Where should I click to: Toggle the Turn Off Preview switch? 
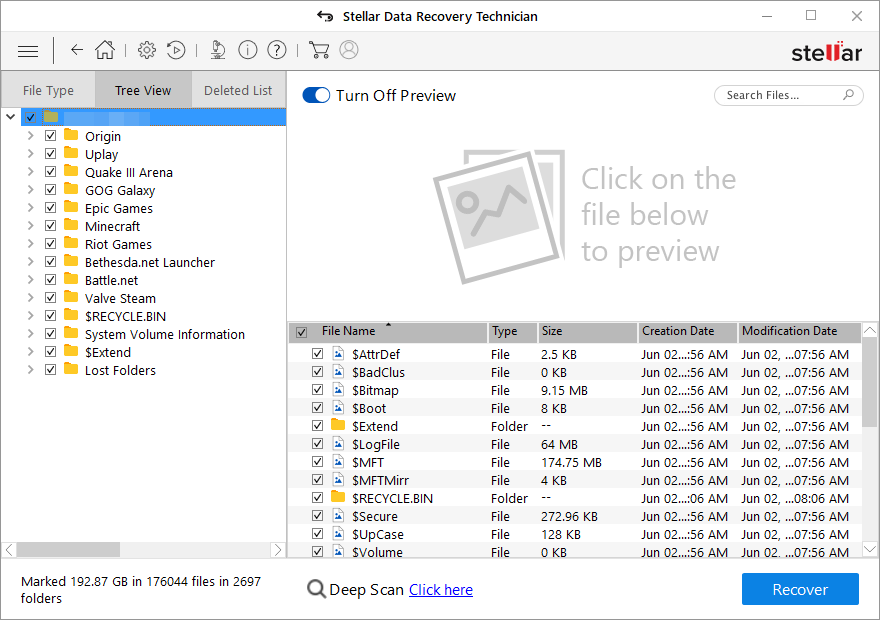(x=316, y=95)
